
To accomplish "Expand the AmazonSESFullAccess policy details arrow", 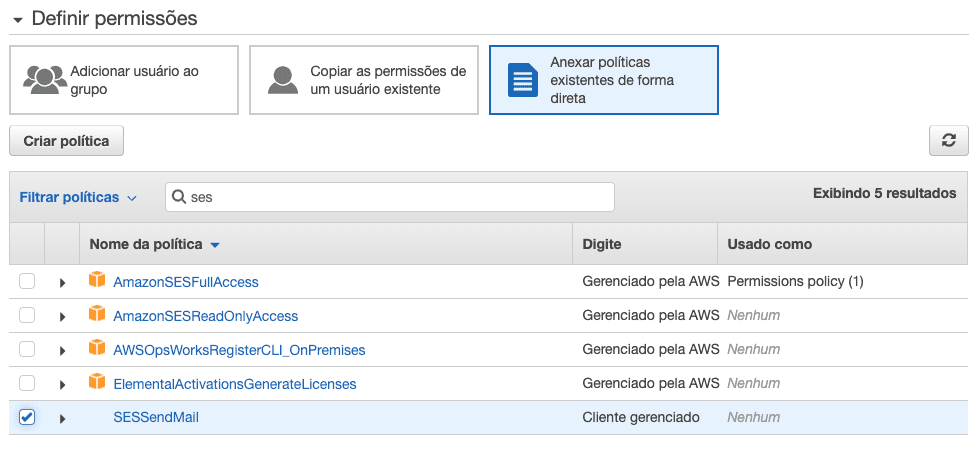I will 62,283.
